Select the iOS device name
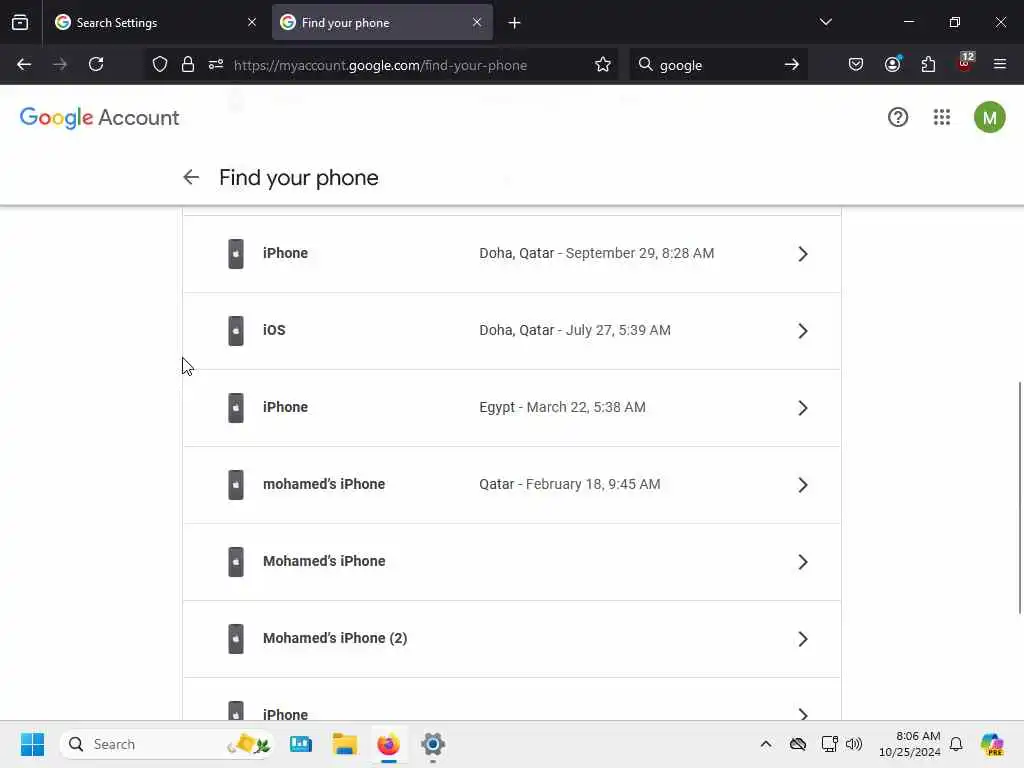 274,330
